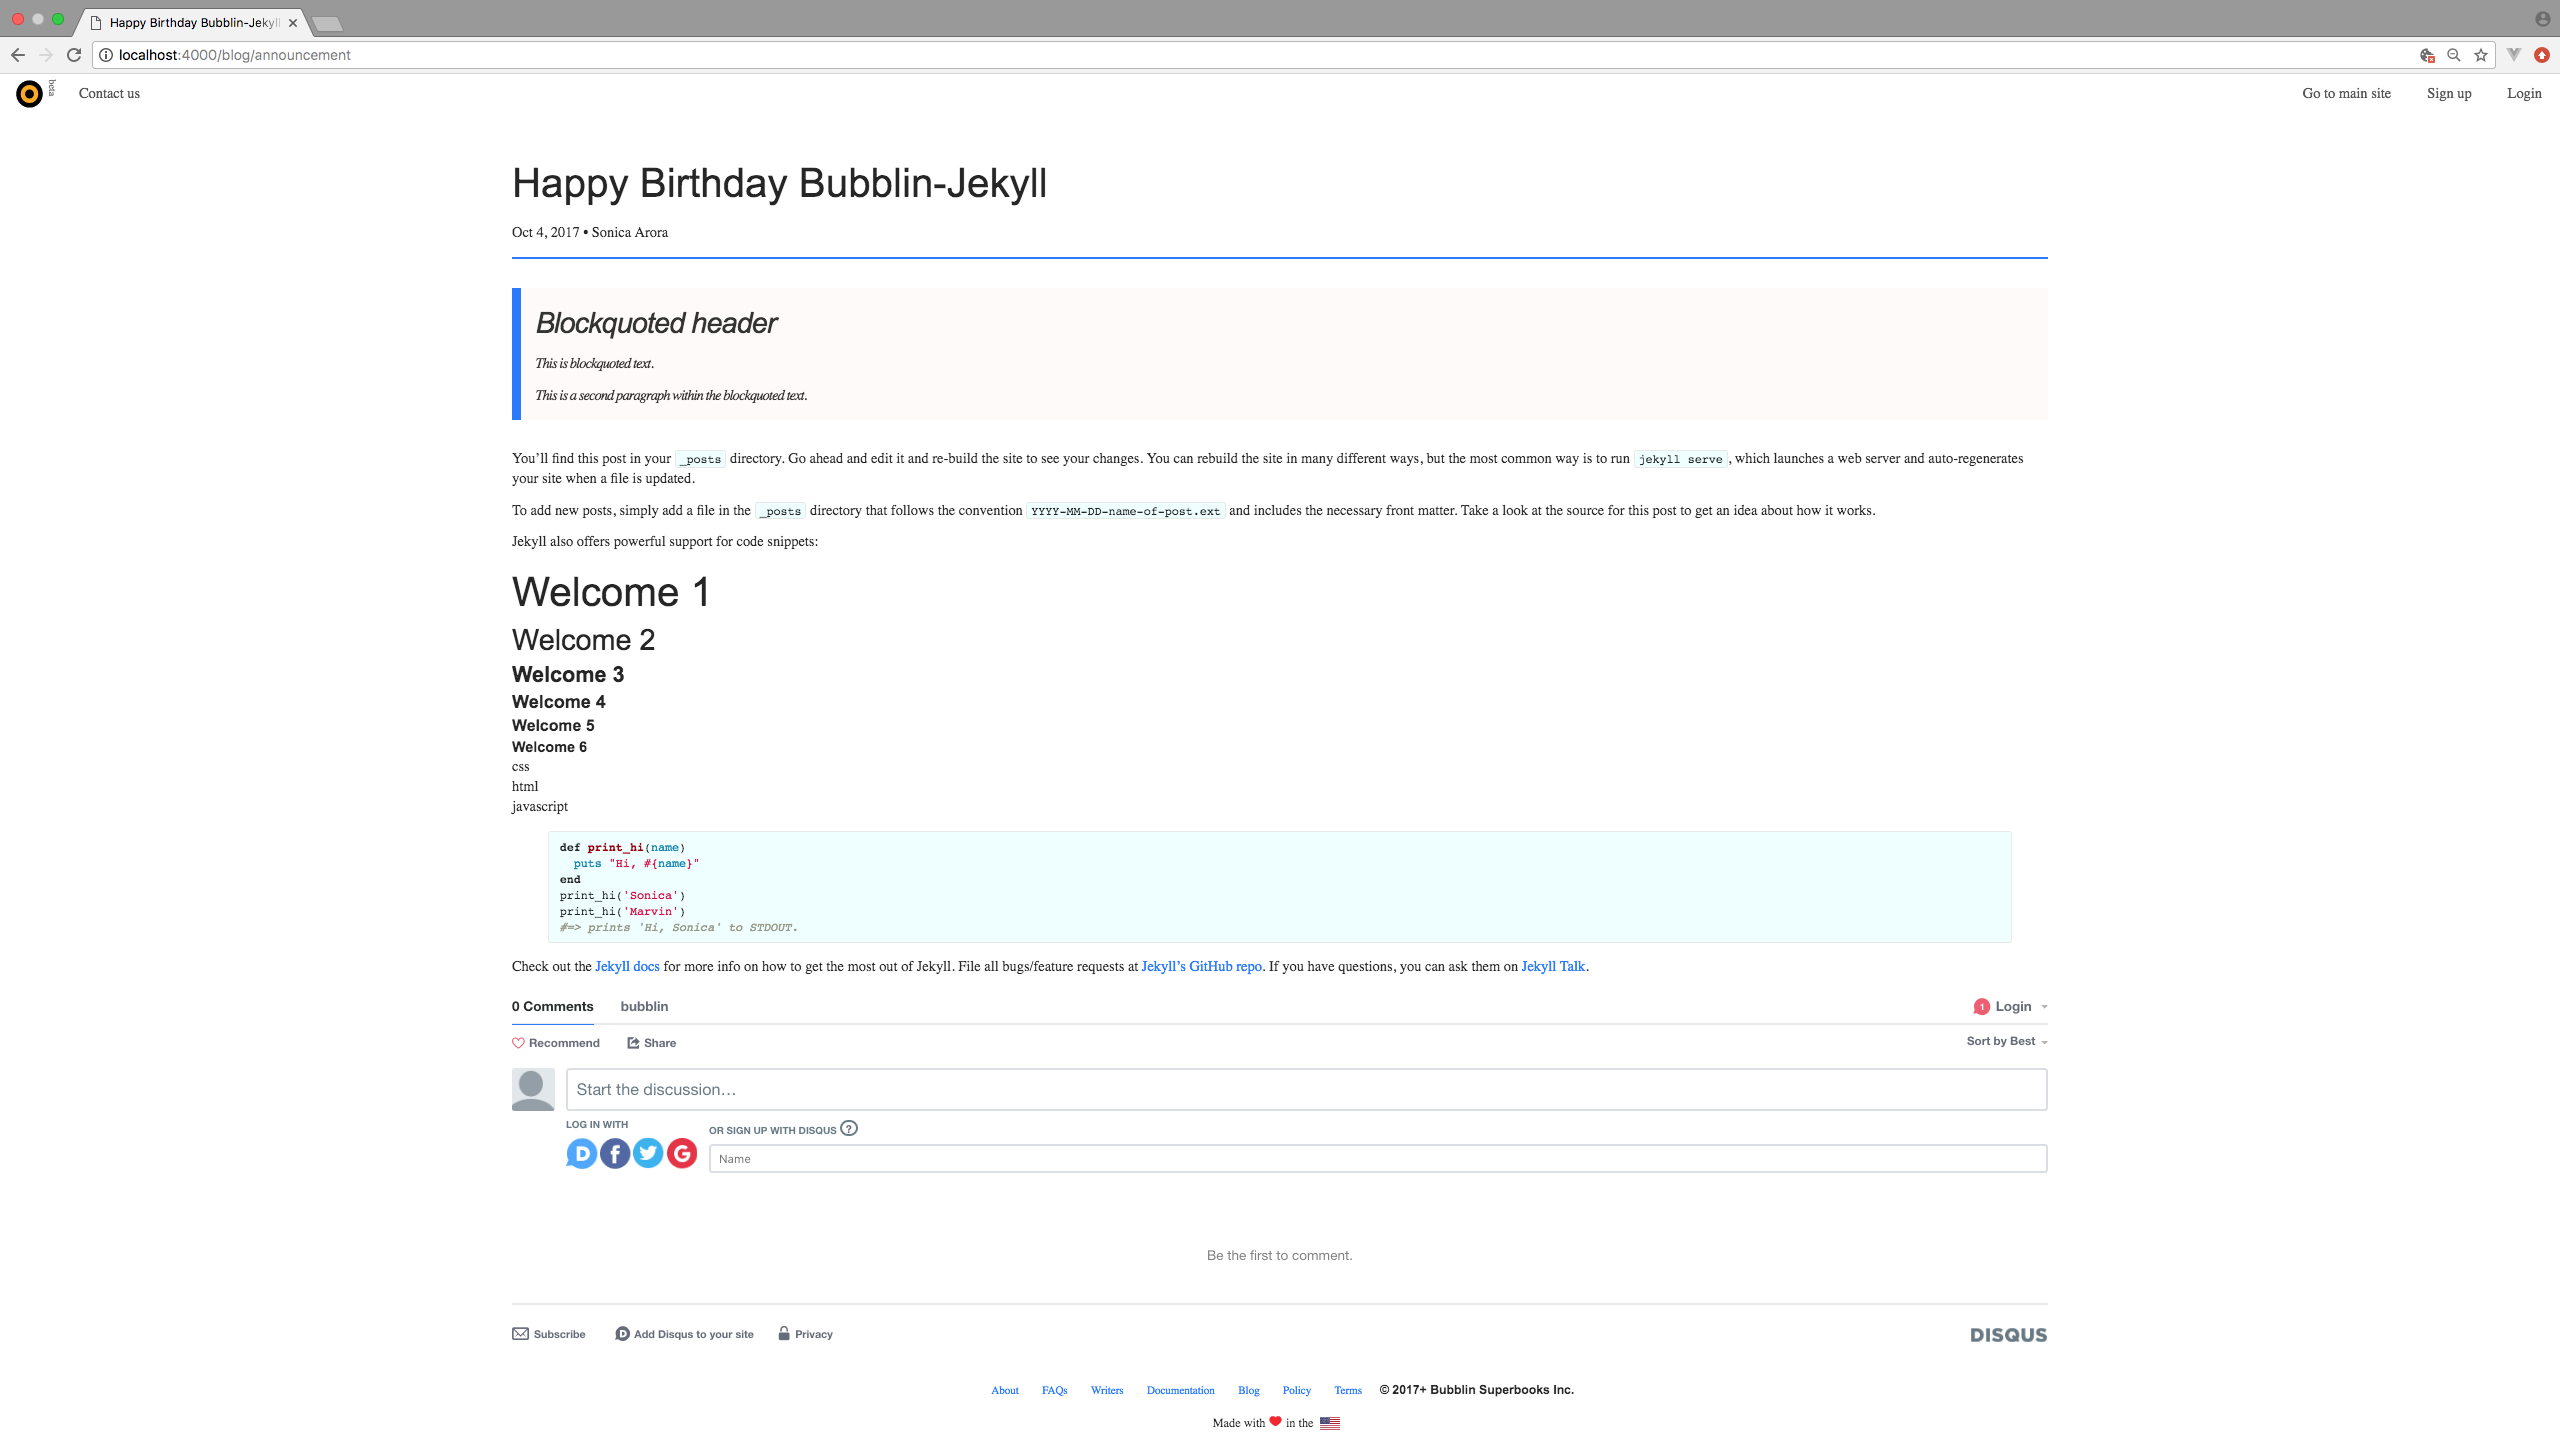The height and width of the screenshot is (1440, 2560).
Task: Reload the page with the refresh icon
Action: pos(74,55)
